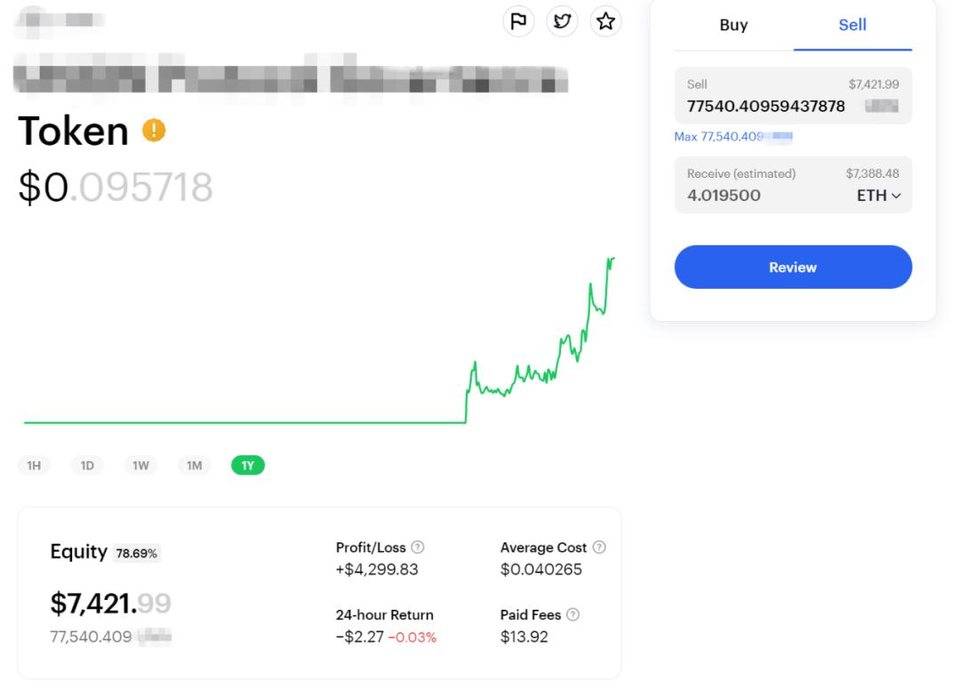Select the 1Y timeframe pill
The height and width of the screenshot is (696, 960).
(x=247, y=465)
